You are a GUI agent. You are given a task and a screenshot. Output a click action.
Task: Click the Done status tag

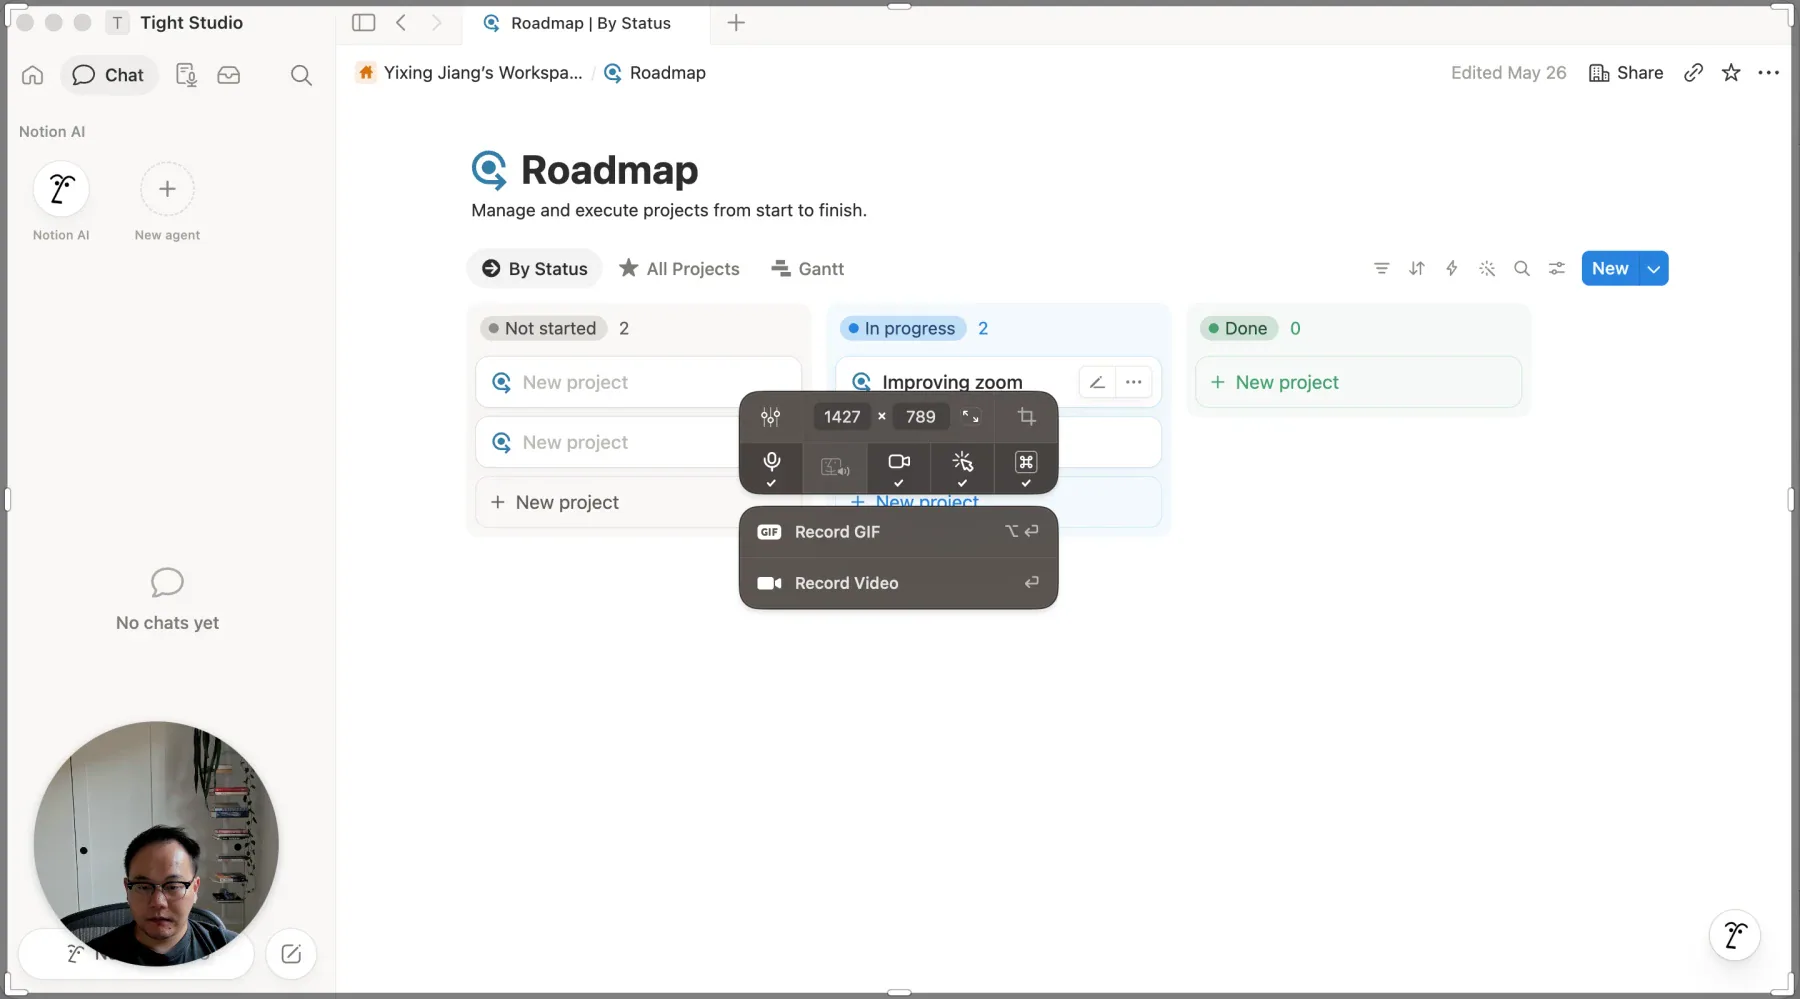coord(1238,328)
